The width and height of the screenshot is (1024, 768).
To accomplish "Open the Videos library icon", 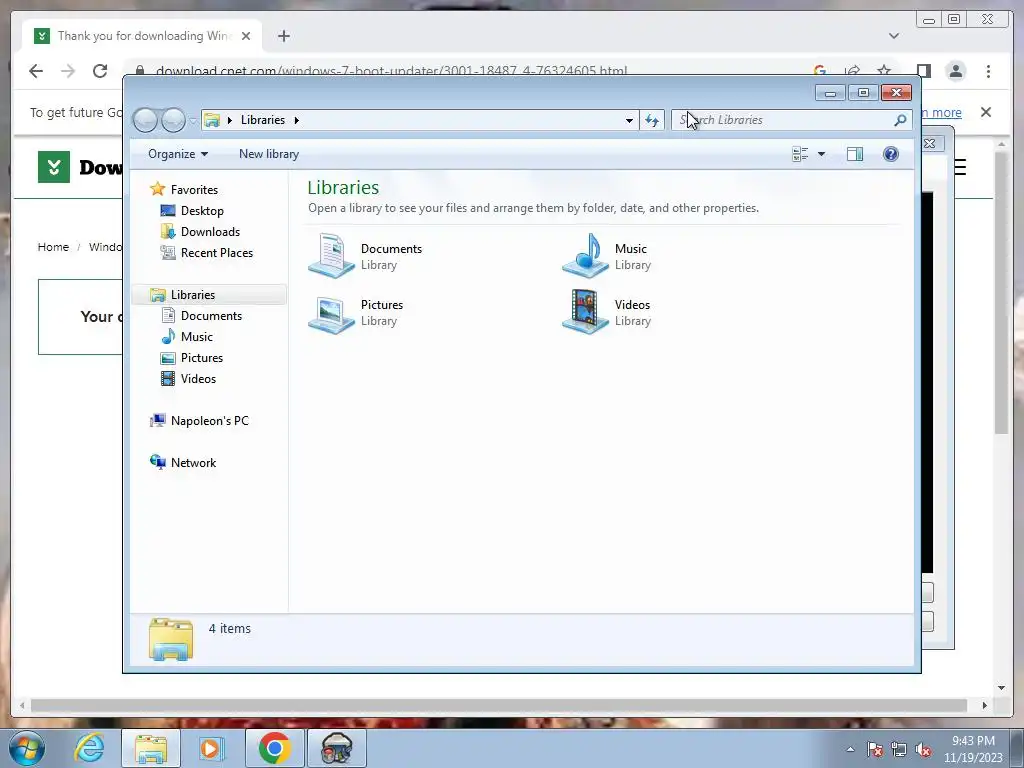I will [x=586, y=313].
